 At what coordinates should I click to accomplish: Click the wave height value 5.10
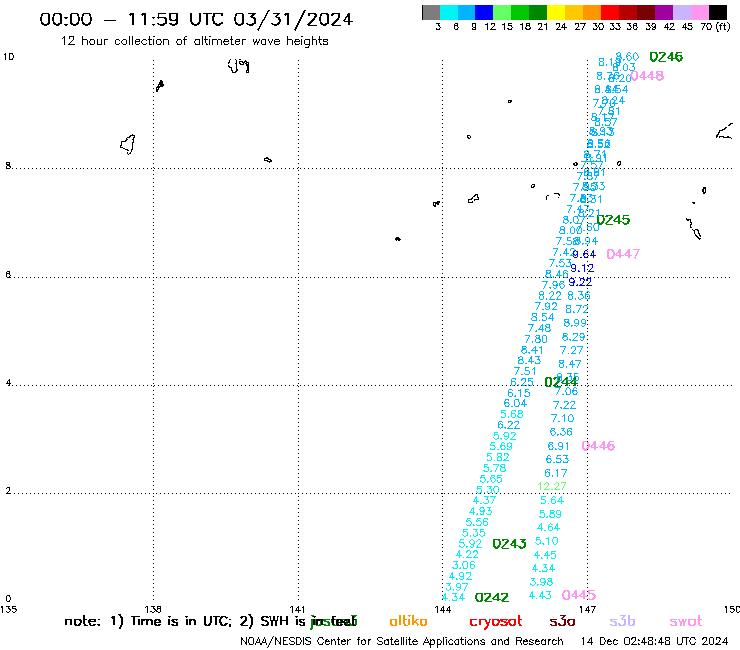(x=547, y=541)
